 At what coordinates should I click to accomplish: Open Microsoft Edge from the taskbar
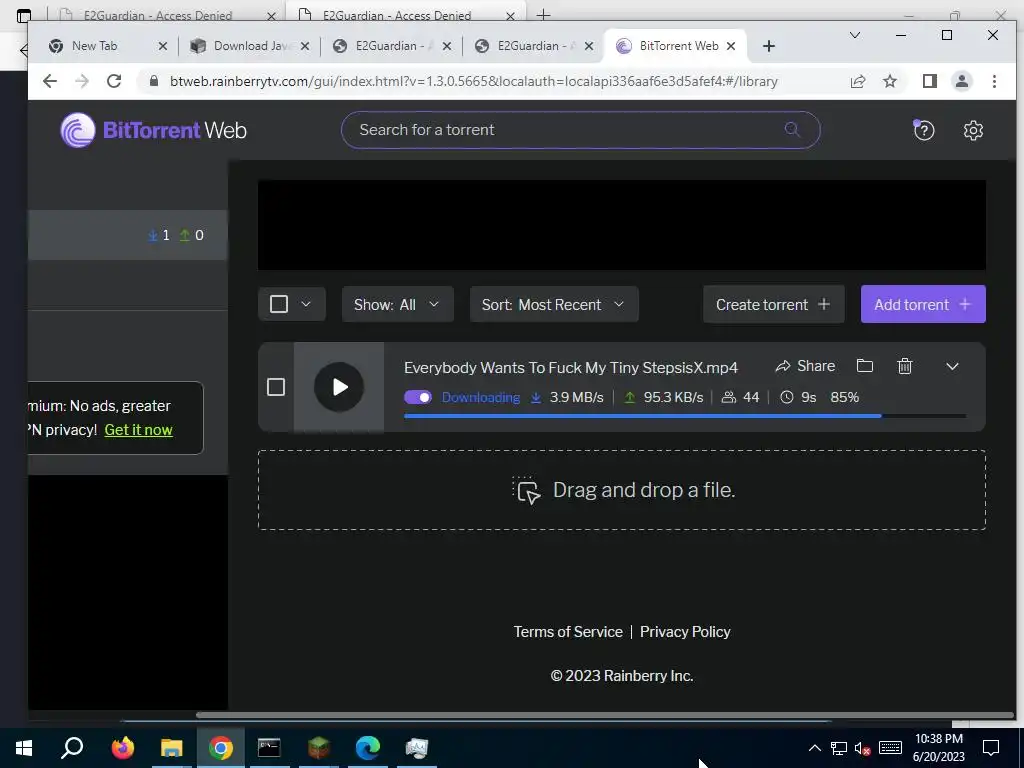click(x=368, y=747)
